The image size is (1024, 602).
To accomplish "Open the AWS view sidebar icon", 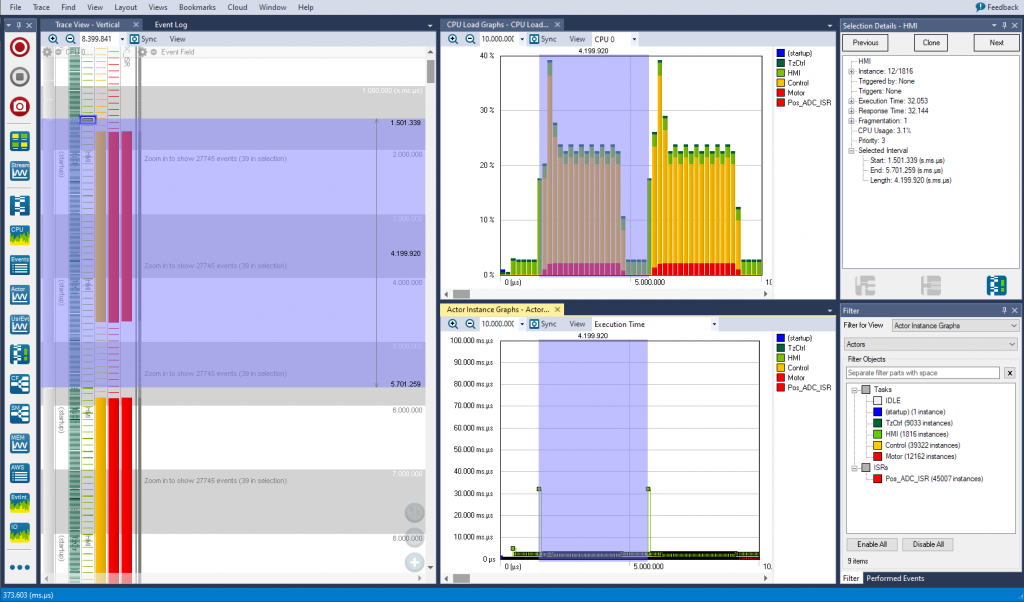I will coord(20,473).
